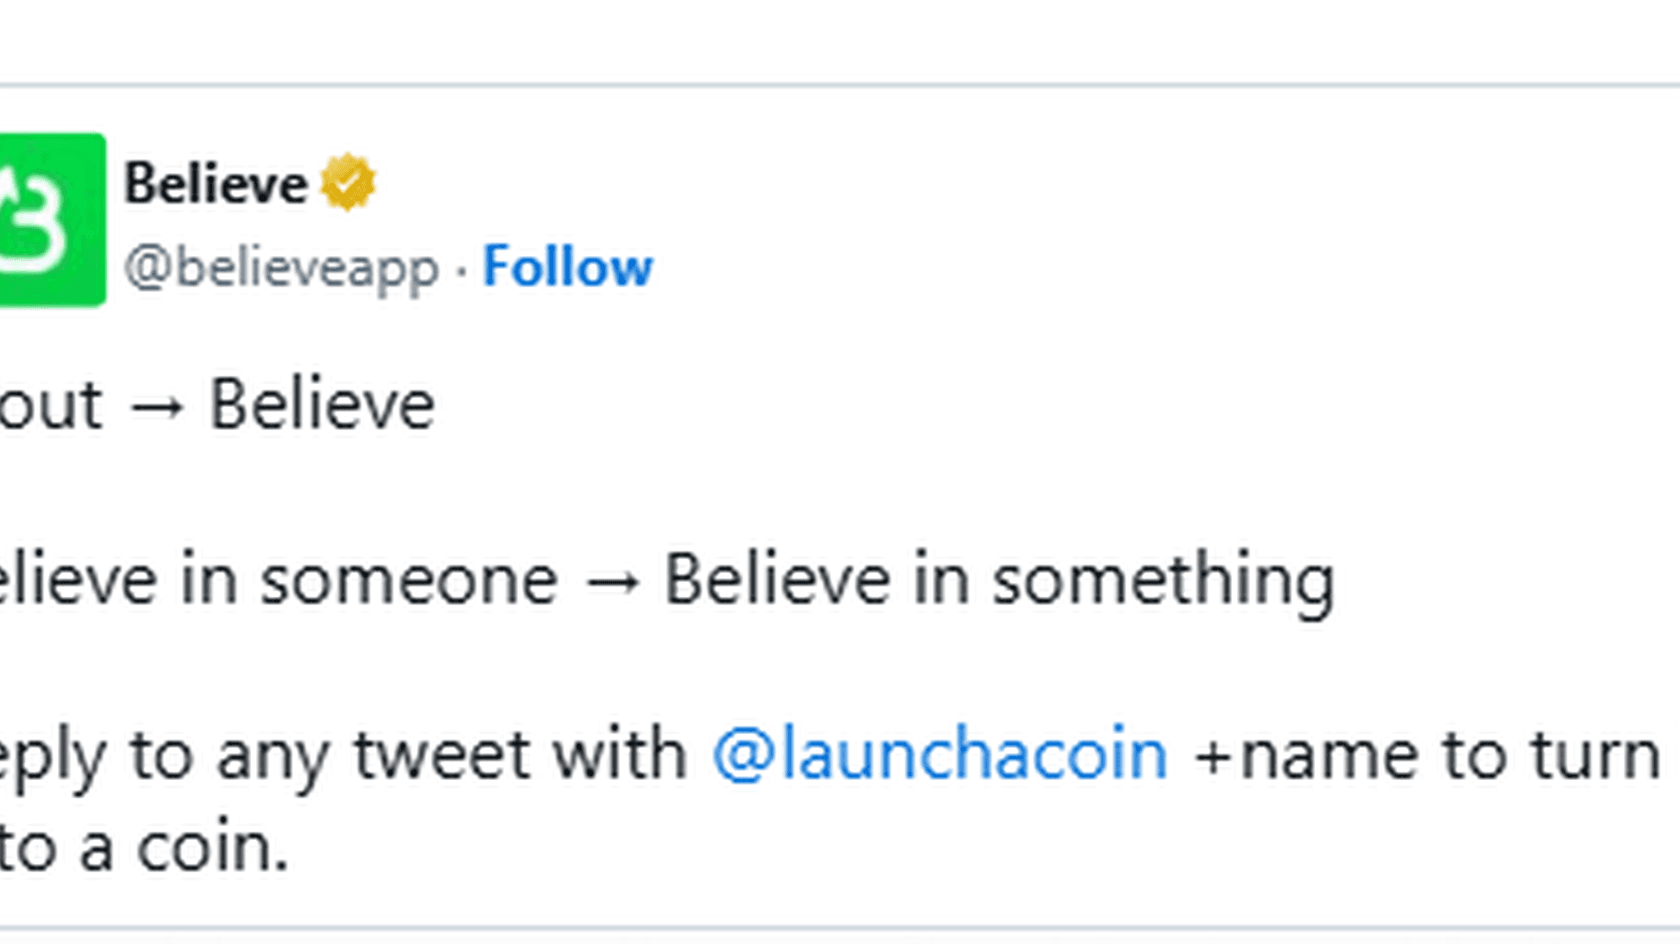Viewport: 1680px width, 944px height.
Task: Click "Believe" in the first tweet line
Action: click(322, 405)
